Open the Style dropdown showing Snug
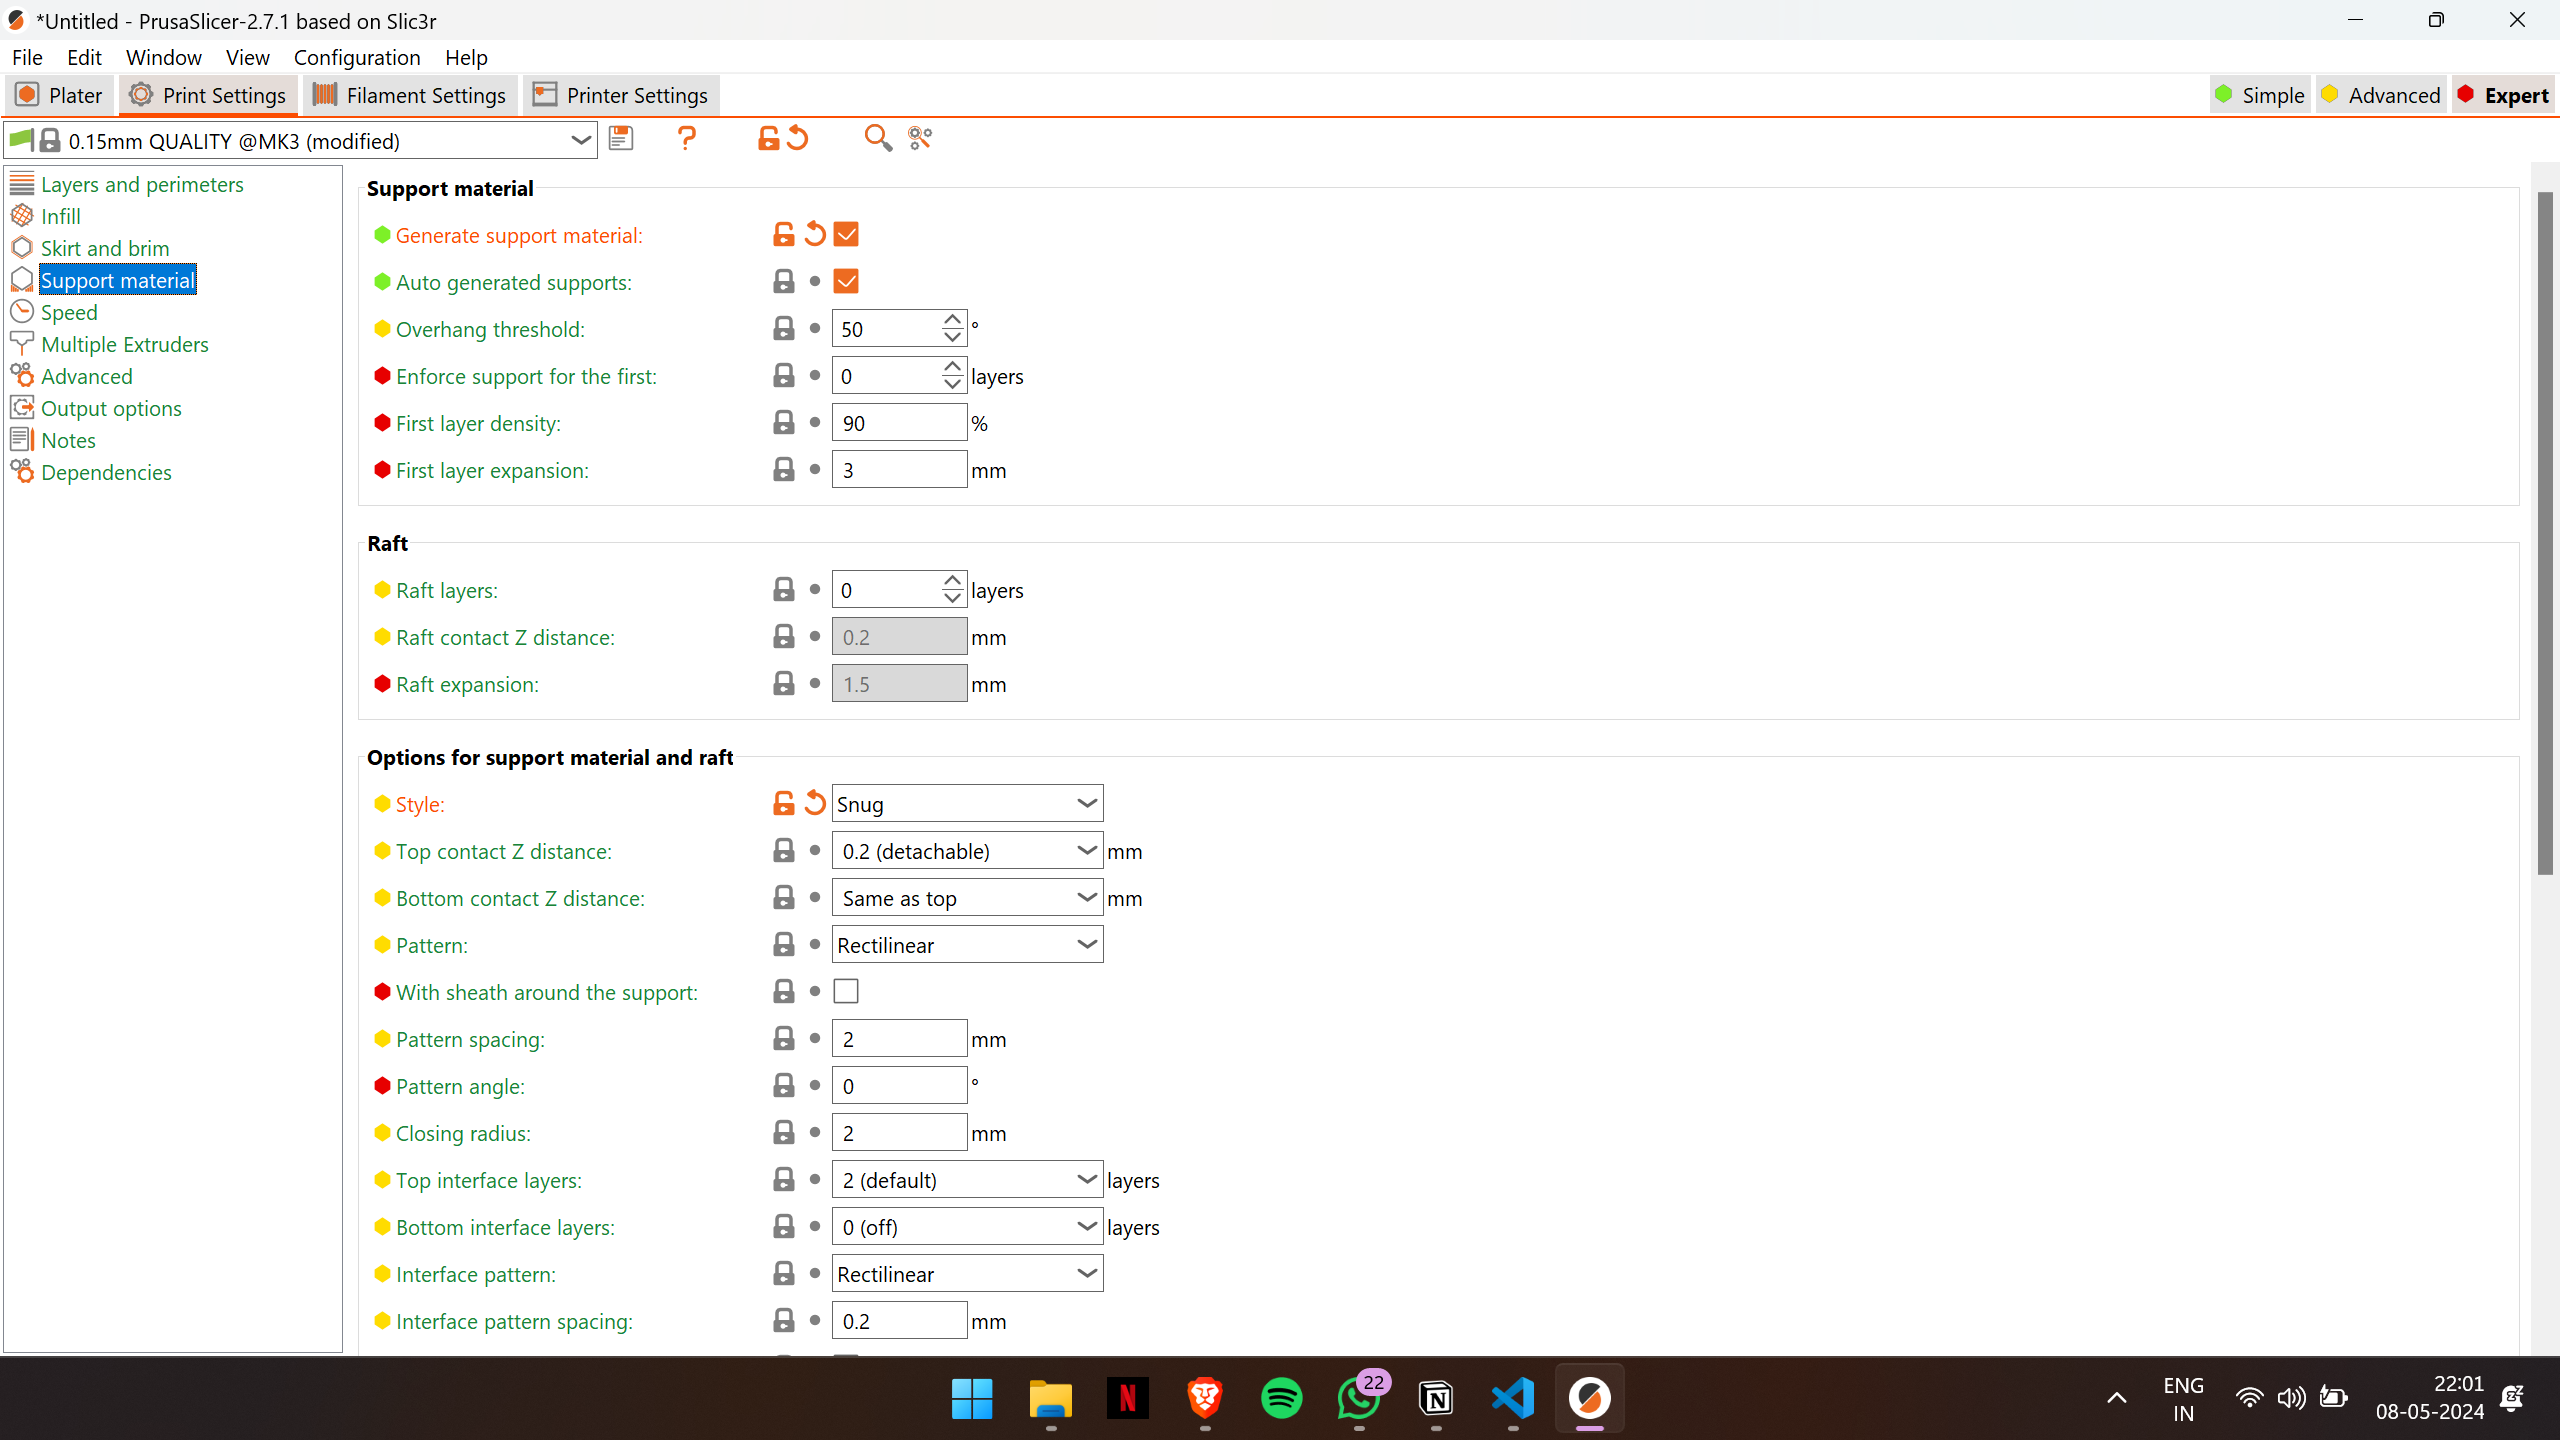Viewport: 2560px width, 1440px height. [967, 803]
